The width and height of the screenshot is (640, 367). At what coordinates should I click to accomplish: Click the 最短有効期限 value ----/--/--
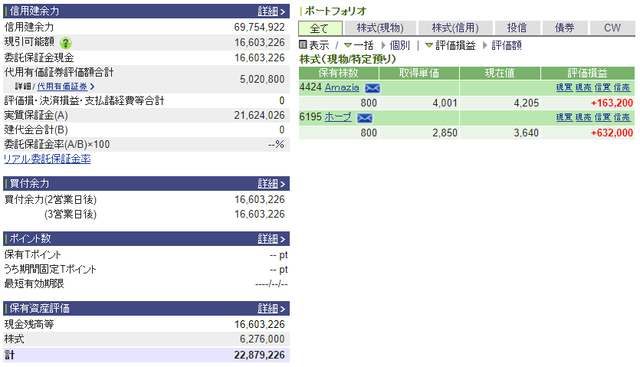pos(271,284)
